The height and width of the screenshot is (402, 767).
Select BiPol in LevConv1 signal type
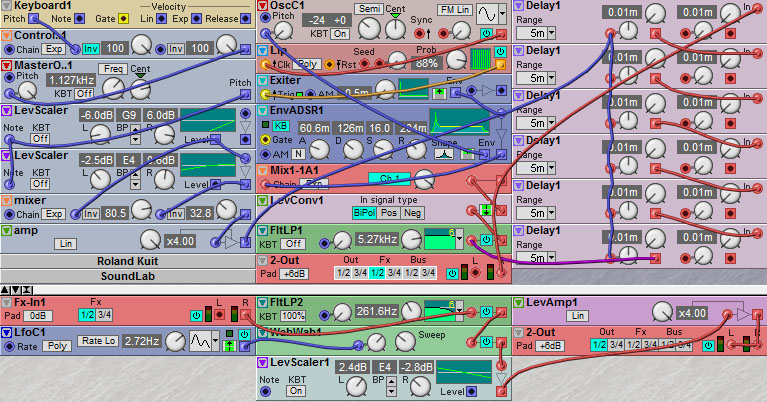(x=364, y=213)
